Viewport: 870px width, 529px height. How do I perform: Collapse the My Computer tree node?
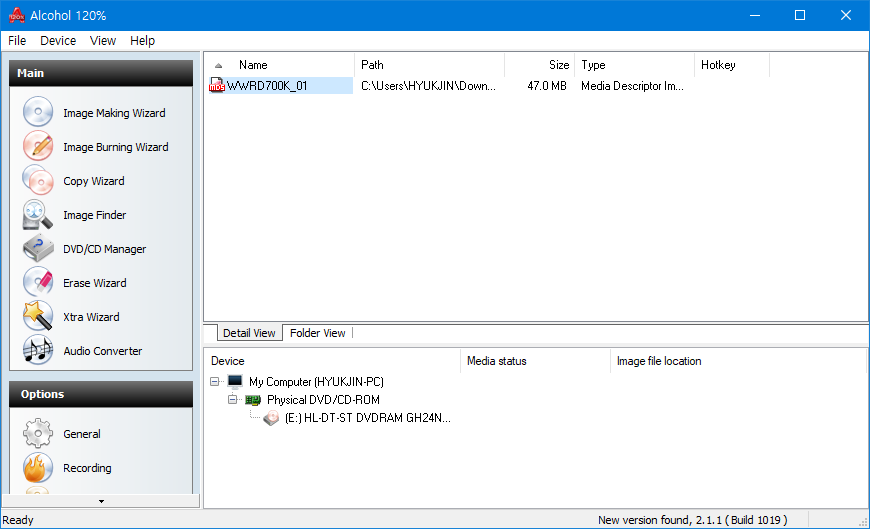[215, 381]
